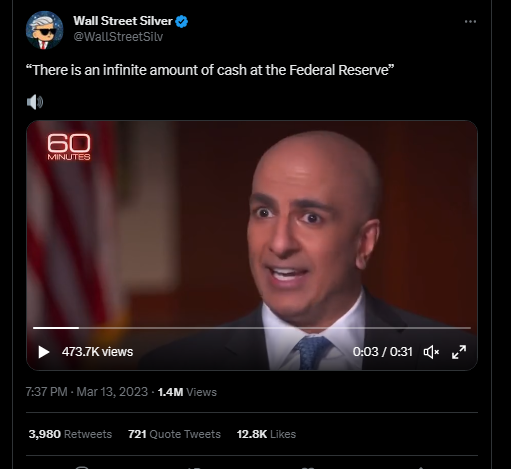Click the 473.7K views label on video
Screen dimensions: 511x469
click(x=97, y=352)
